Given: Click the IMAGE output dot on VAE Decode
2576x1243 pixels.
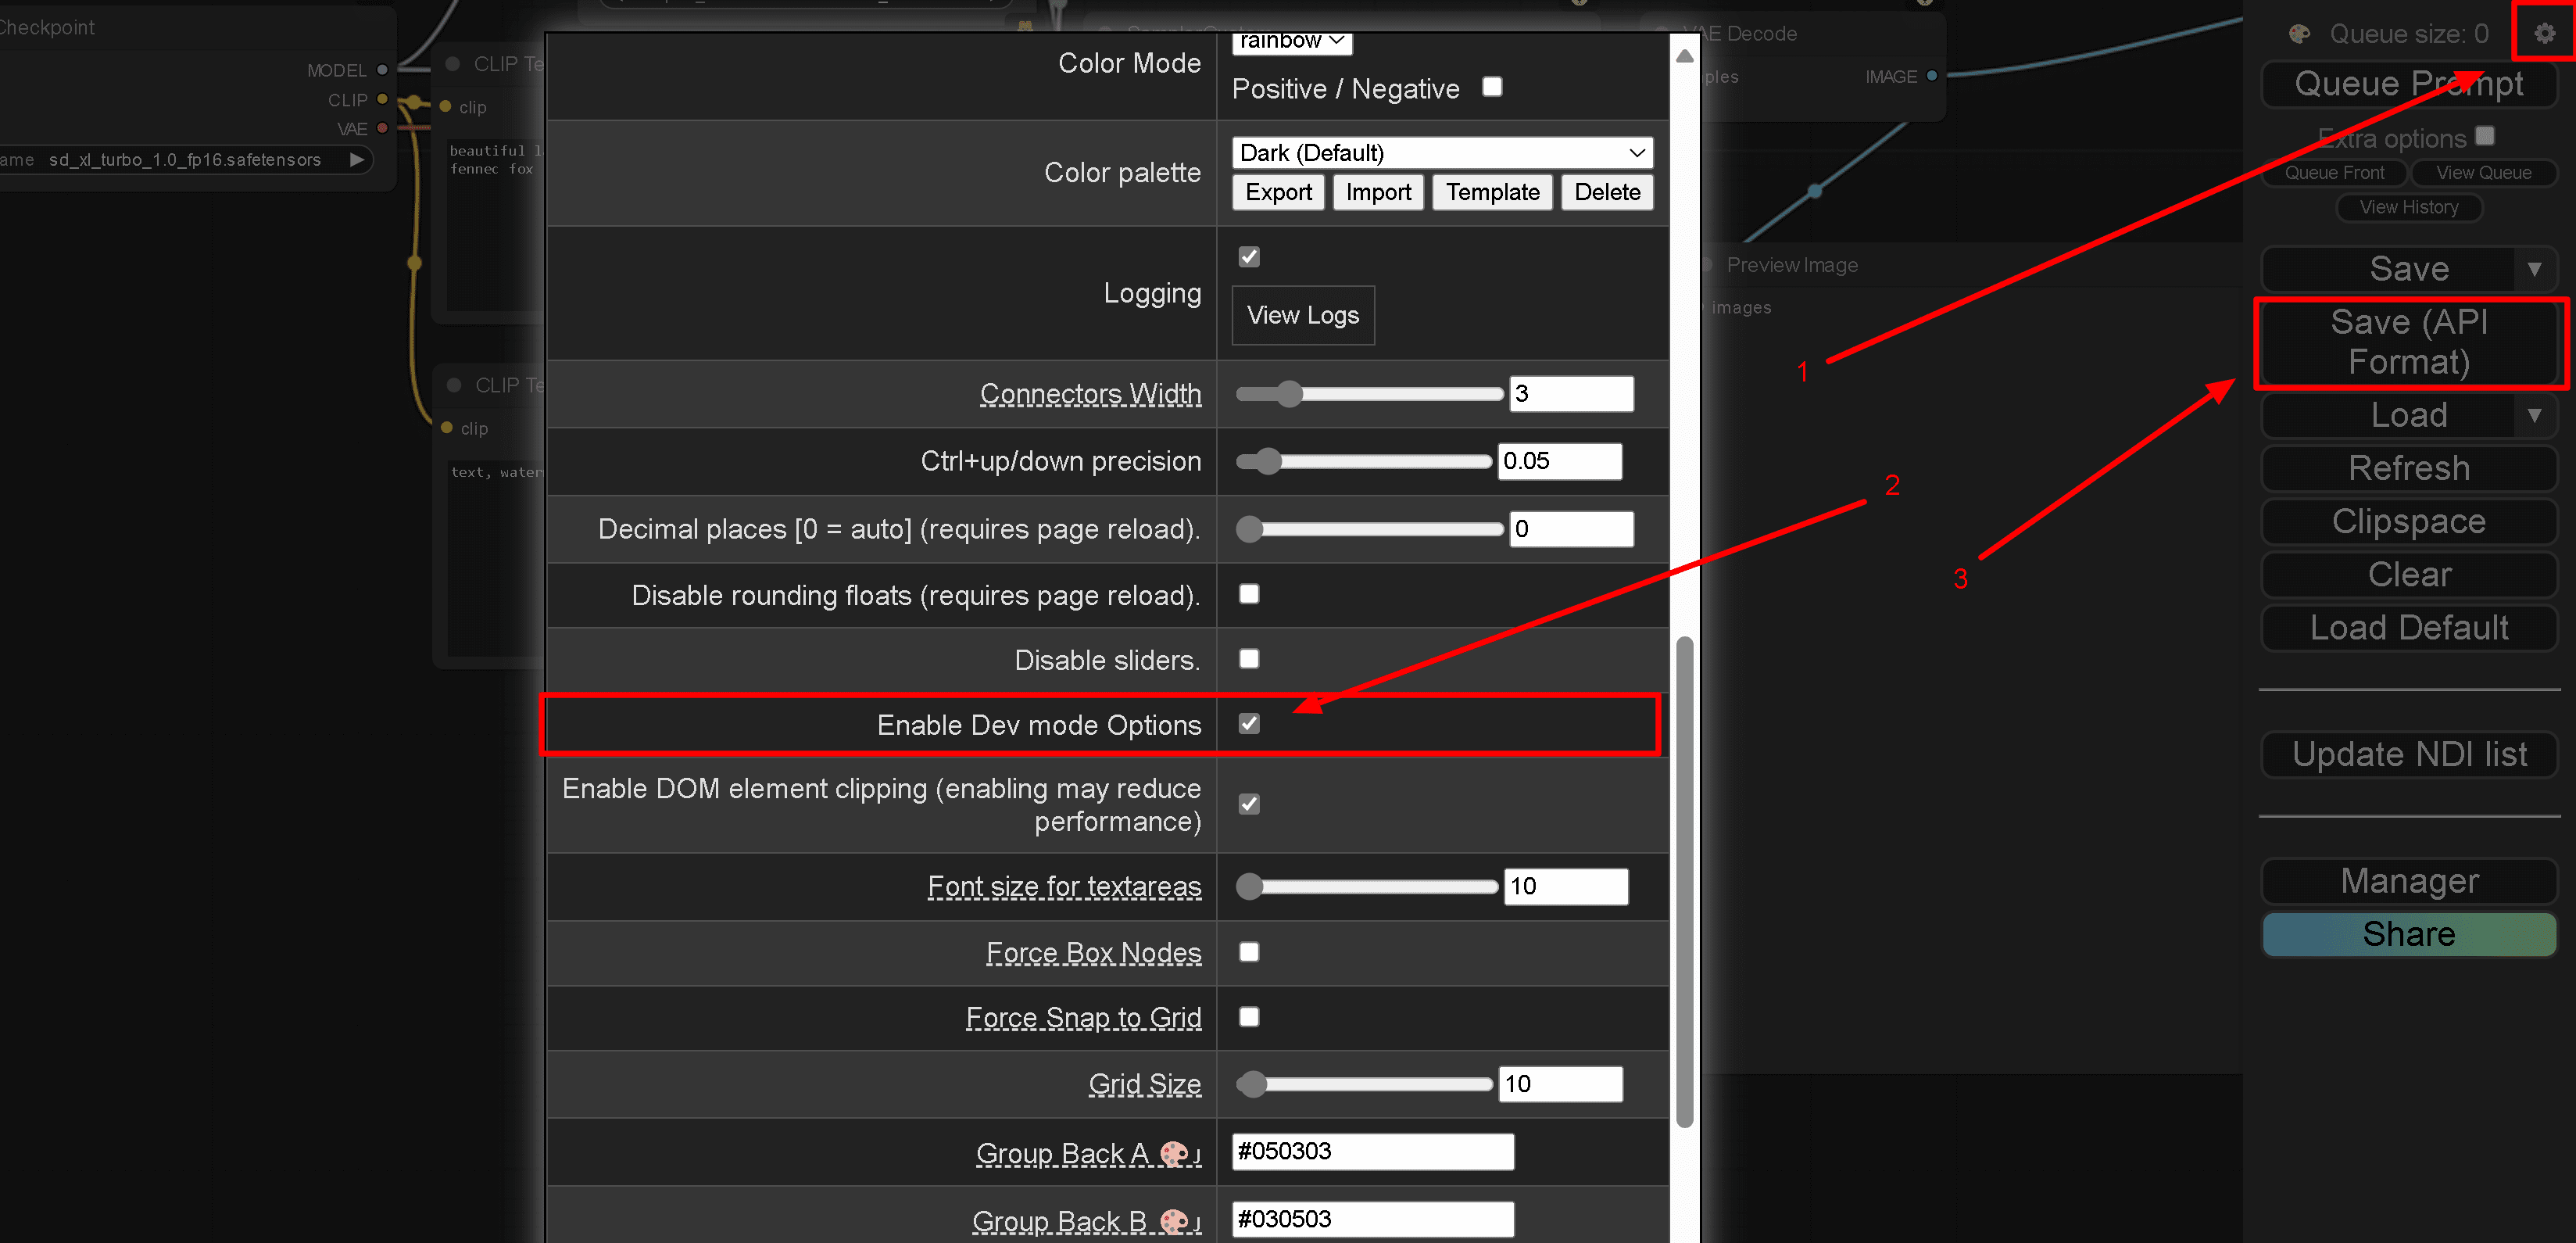Looking at the screenshot, I should pyautogui.click(x=1931, y=76).
